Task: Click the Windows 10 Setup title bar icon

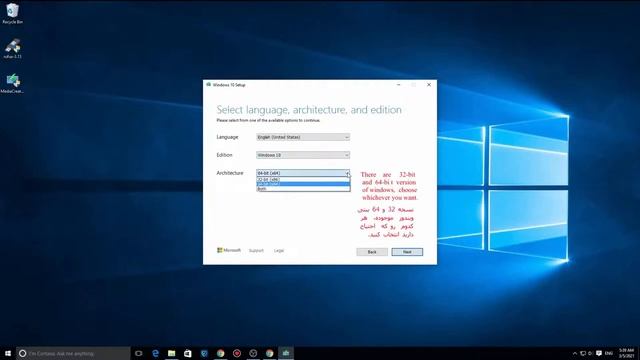Action: point(209,85)
